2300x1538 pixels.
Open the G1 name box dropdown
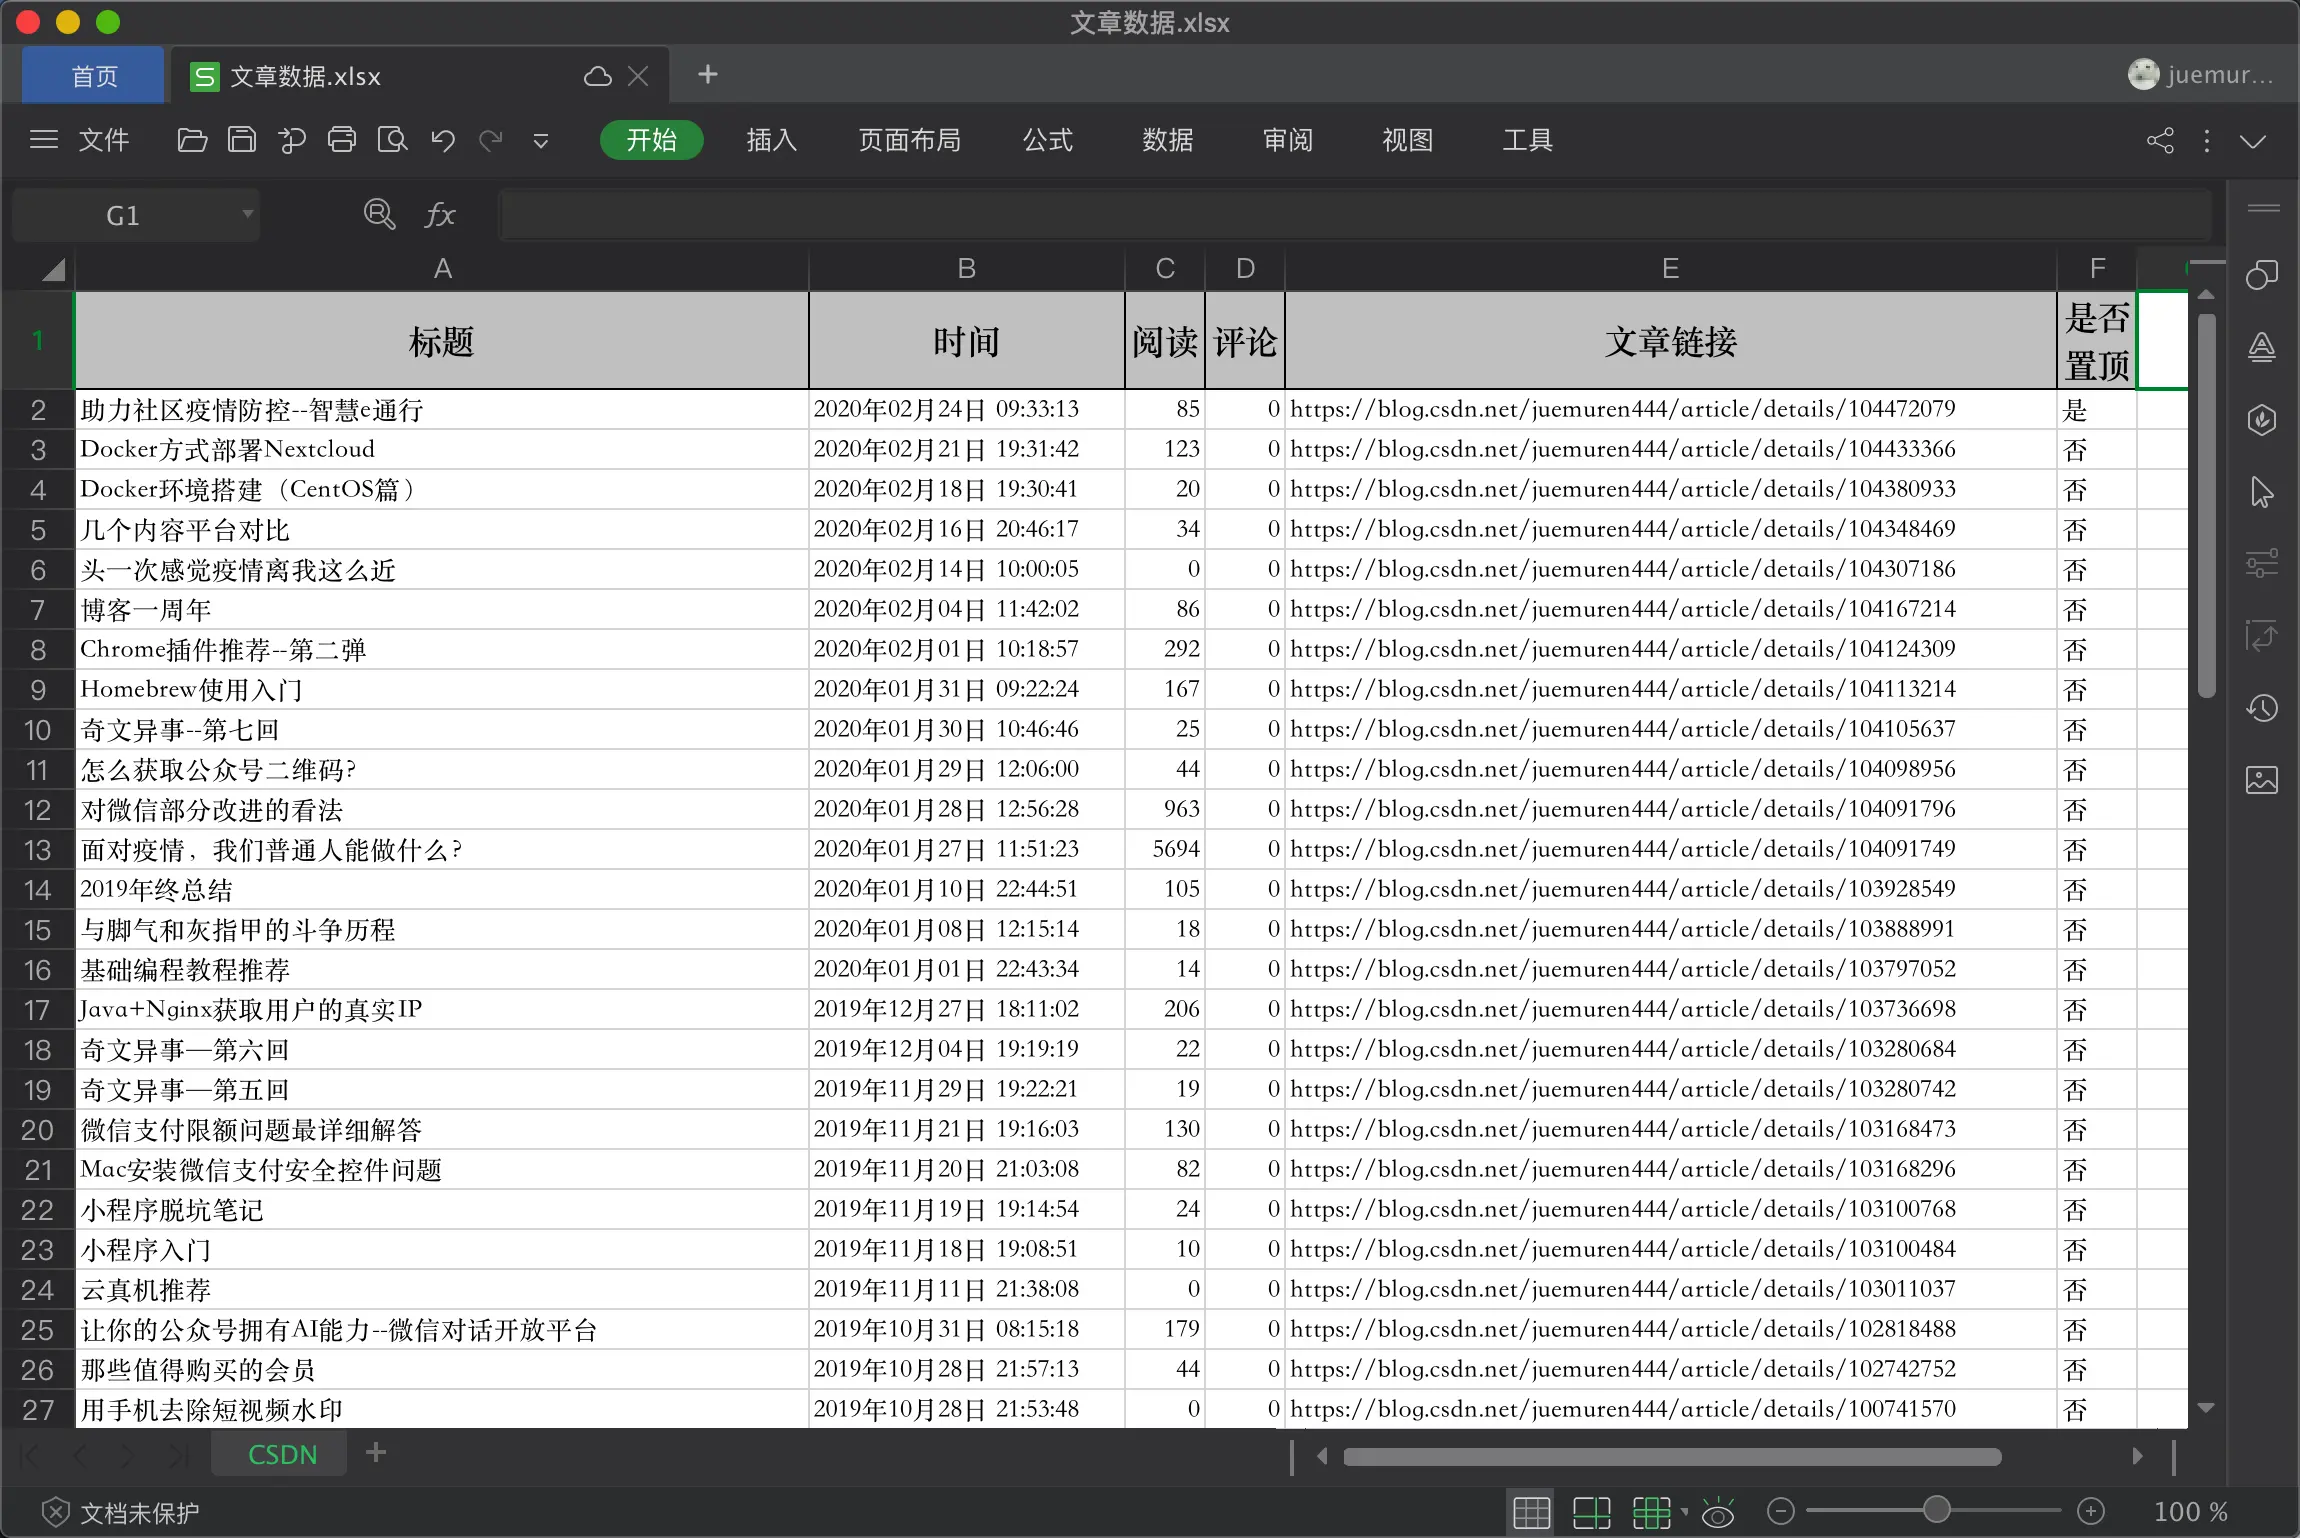tap(246, 214)
